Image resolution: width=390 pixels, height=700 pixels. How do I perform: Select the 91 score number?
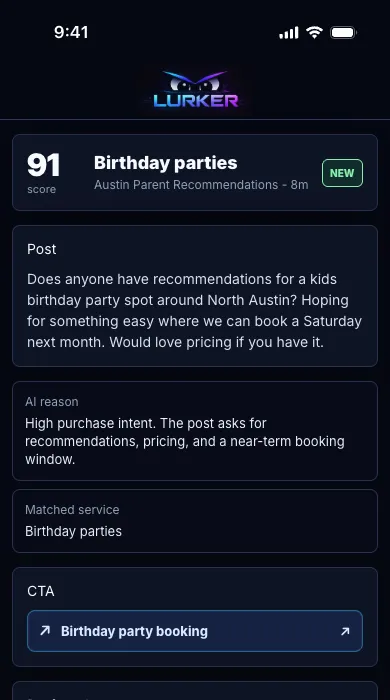[43, 165]
